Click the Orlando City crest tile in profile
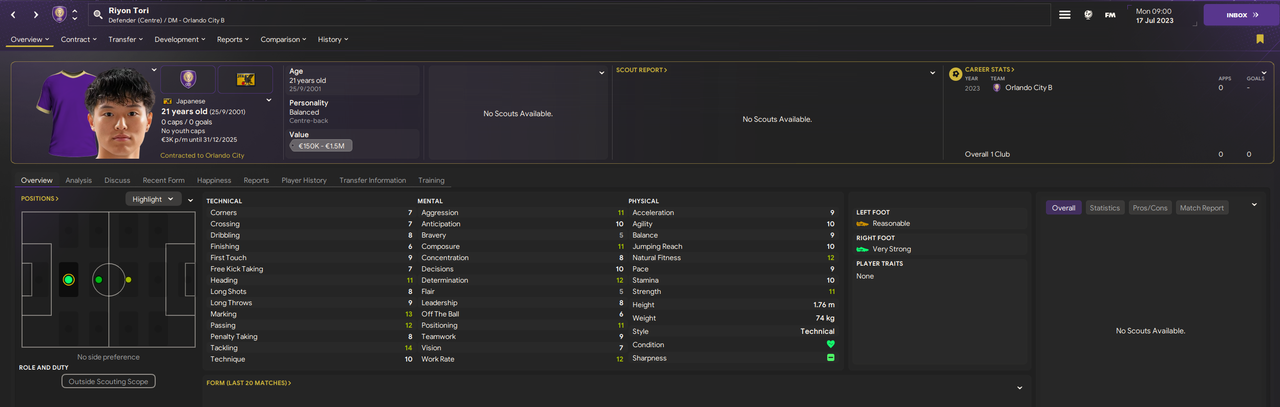This screenshot has height=407, width=1280. tap(187, 79)
